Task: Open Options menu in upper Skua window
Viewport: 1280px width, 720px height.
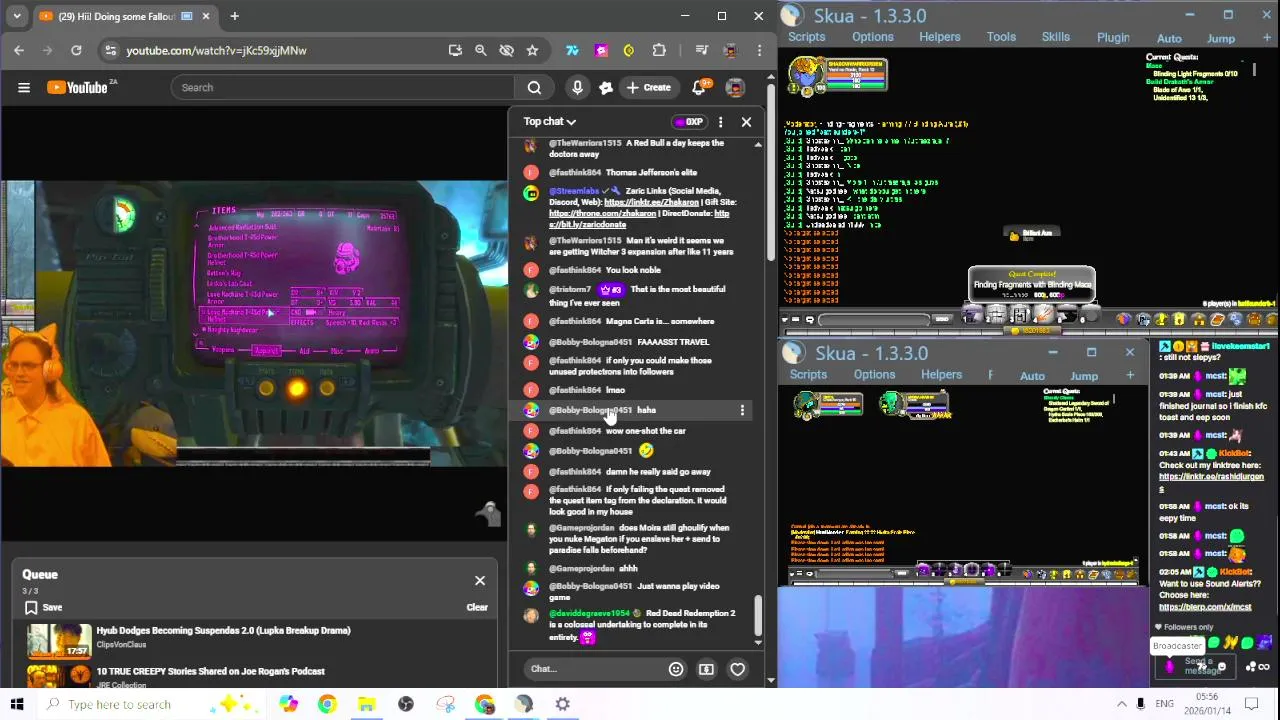Action: tap(873, 37)
